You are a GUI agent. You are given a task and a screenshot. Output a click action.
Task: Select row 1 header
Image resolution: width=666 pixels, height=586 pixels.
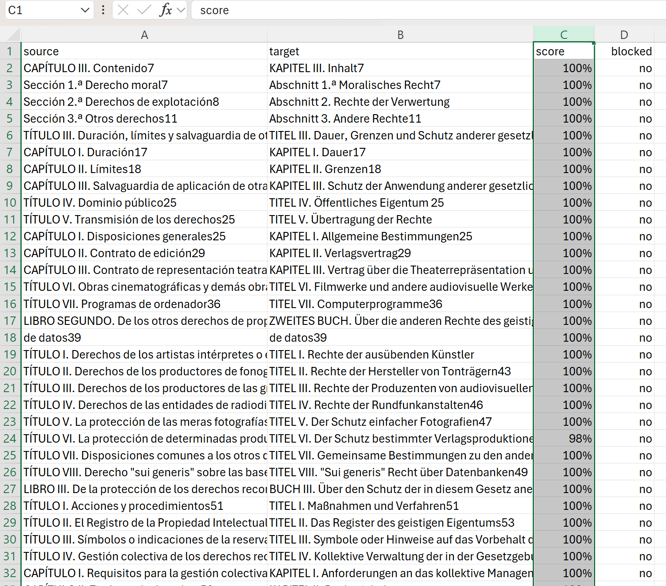click(x=10, y=51)
